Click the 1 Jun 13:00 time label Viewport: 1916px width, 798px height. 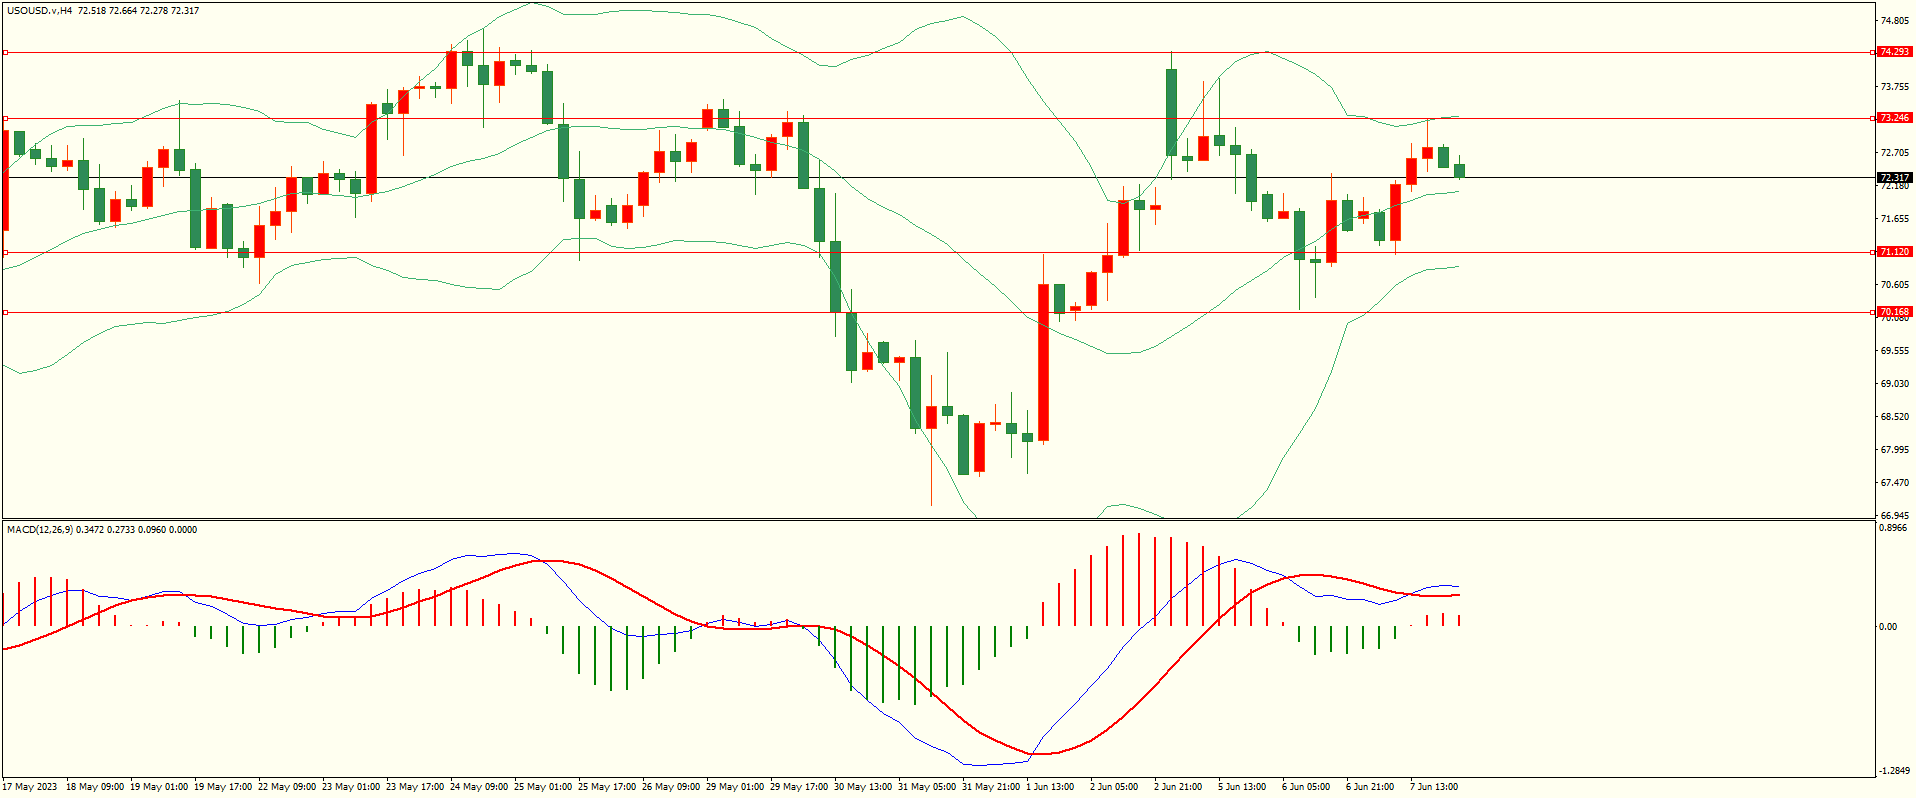[1050, 787]
